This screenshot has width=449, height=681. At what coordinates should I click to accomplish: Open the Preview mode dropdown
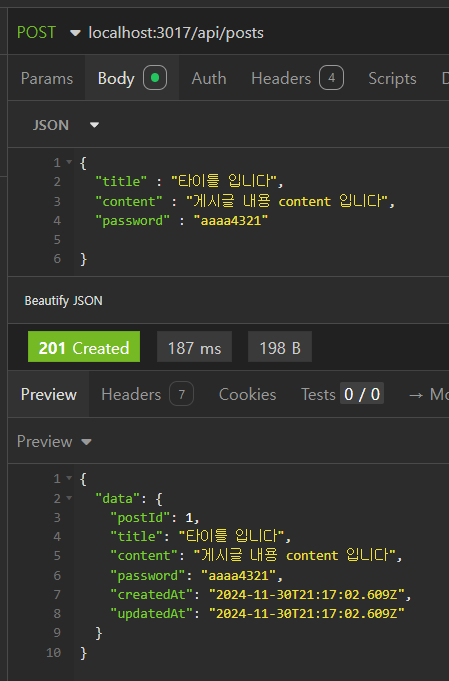[54, 442]
